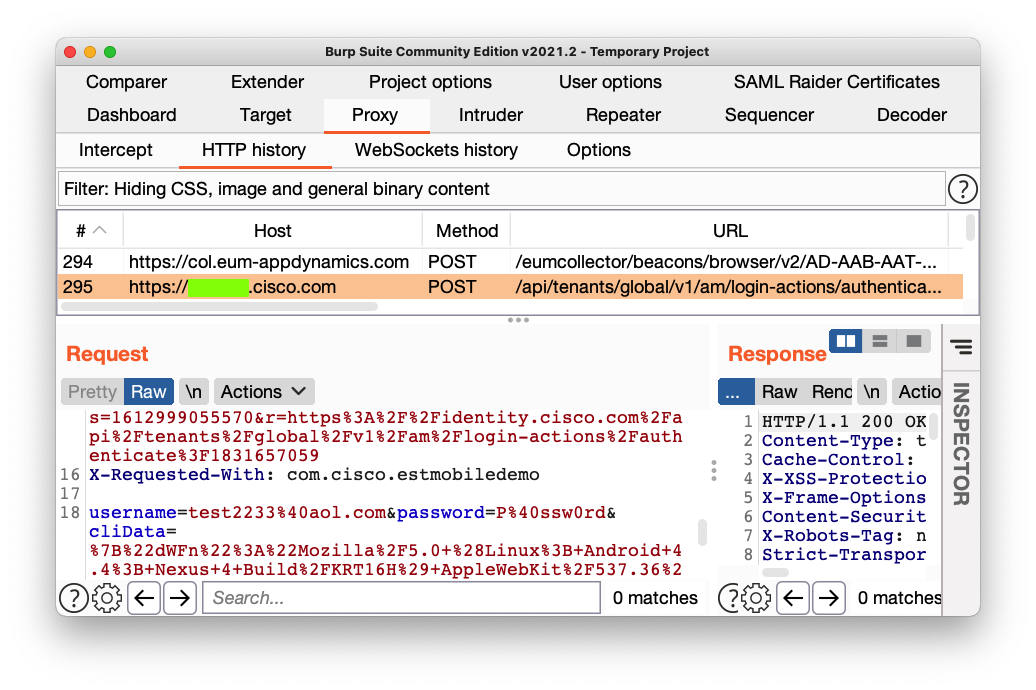Toggle Pretty view in Request
The width and height of the screenshot is (1036, 690).
[x=92, y=392]
